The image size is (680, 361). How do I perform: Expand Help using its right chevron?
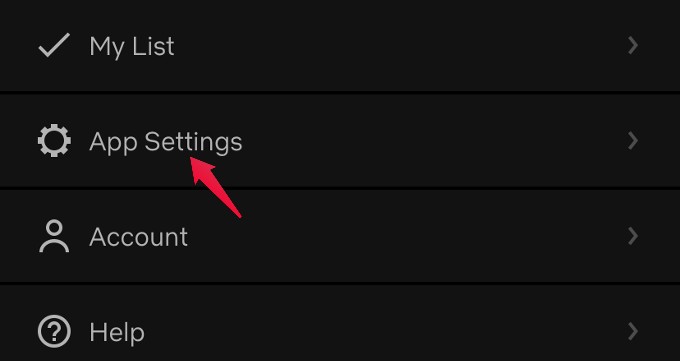point(633,331)
